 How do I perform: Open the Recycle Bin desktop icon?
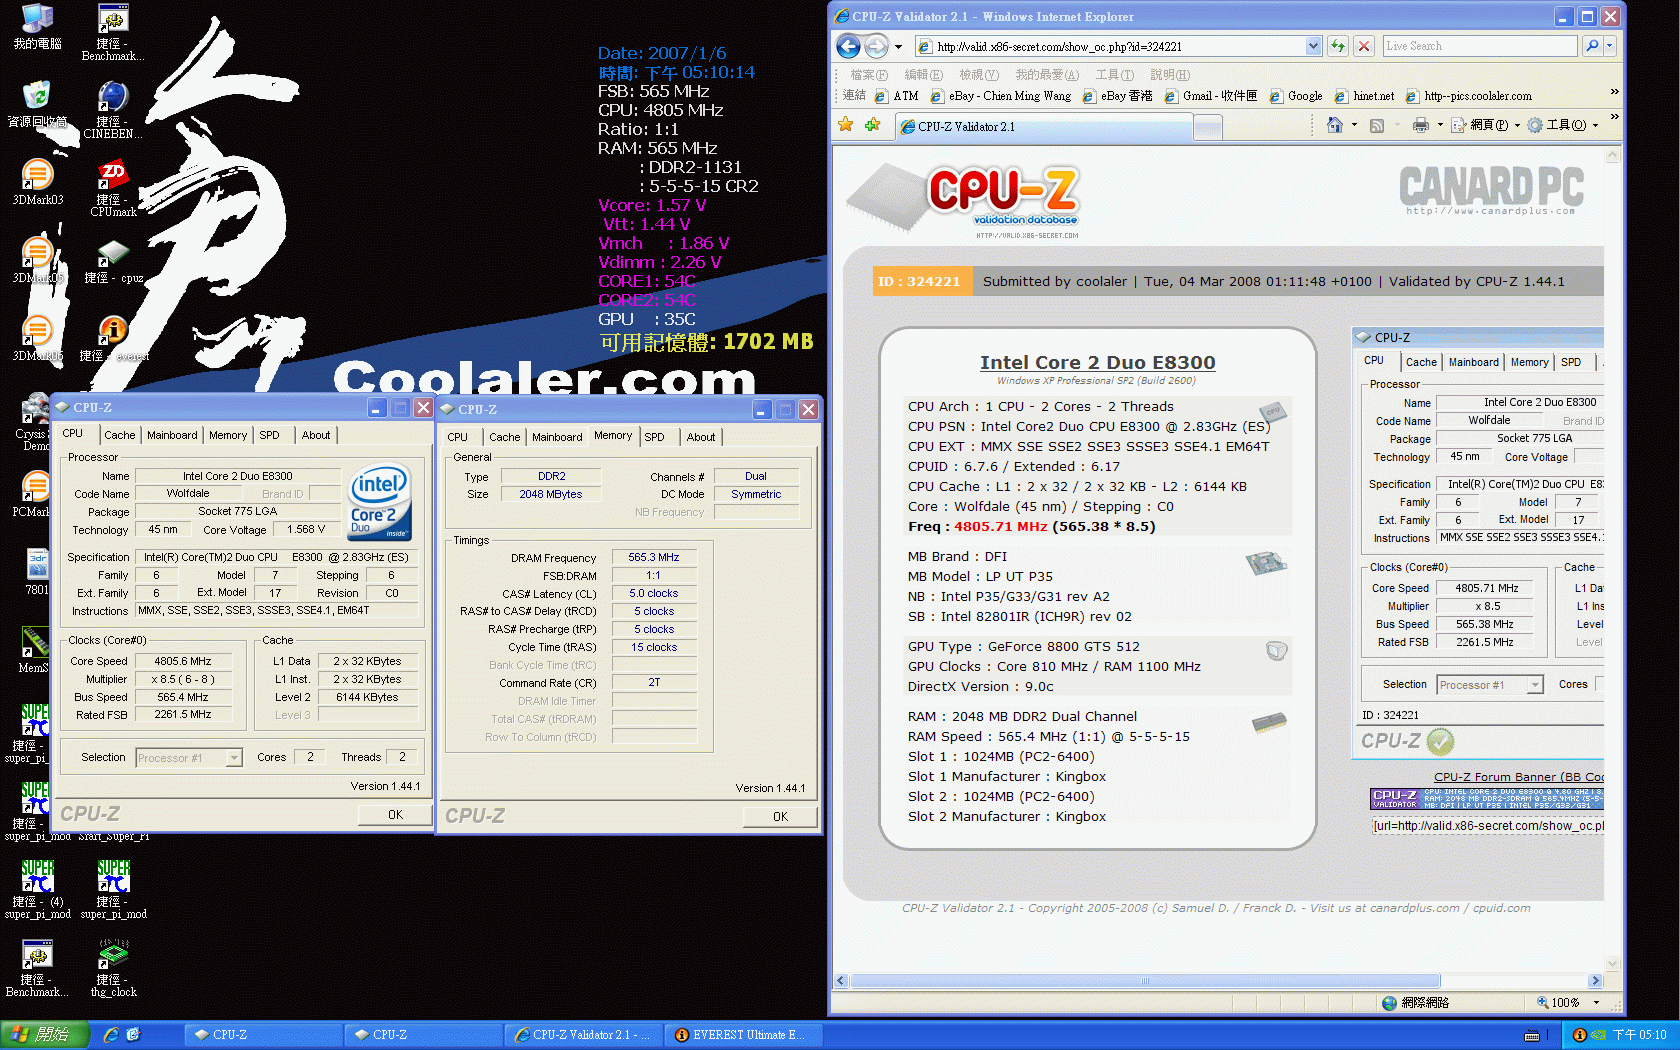[37, 104]
